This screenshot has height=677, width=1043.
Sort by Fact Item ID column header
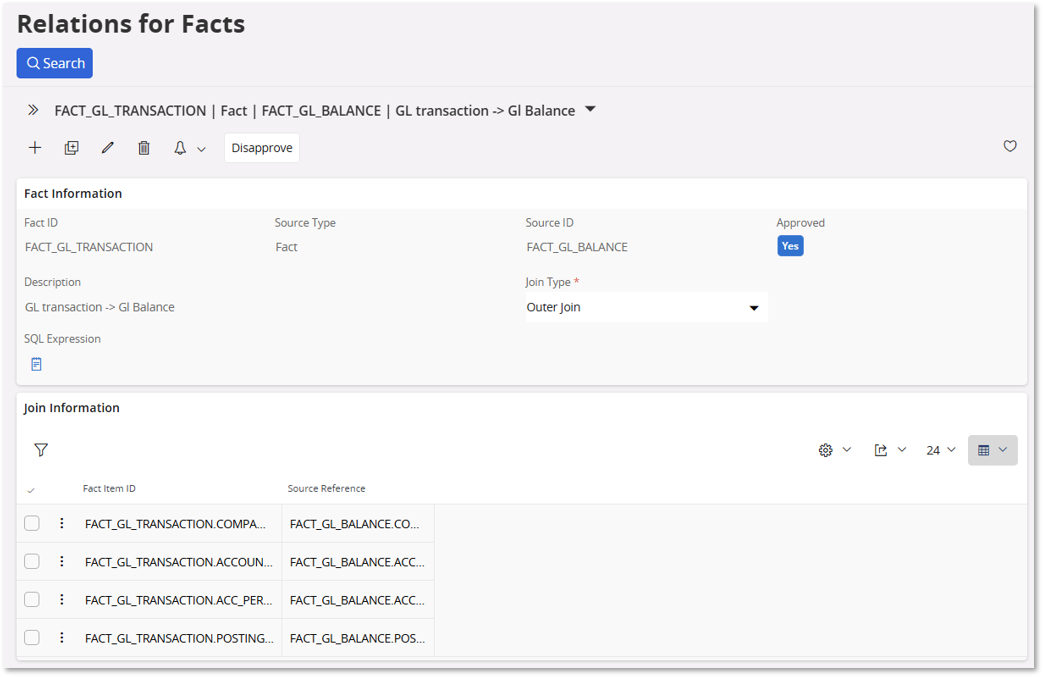109,488
